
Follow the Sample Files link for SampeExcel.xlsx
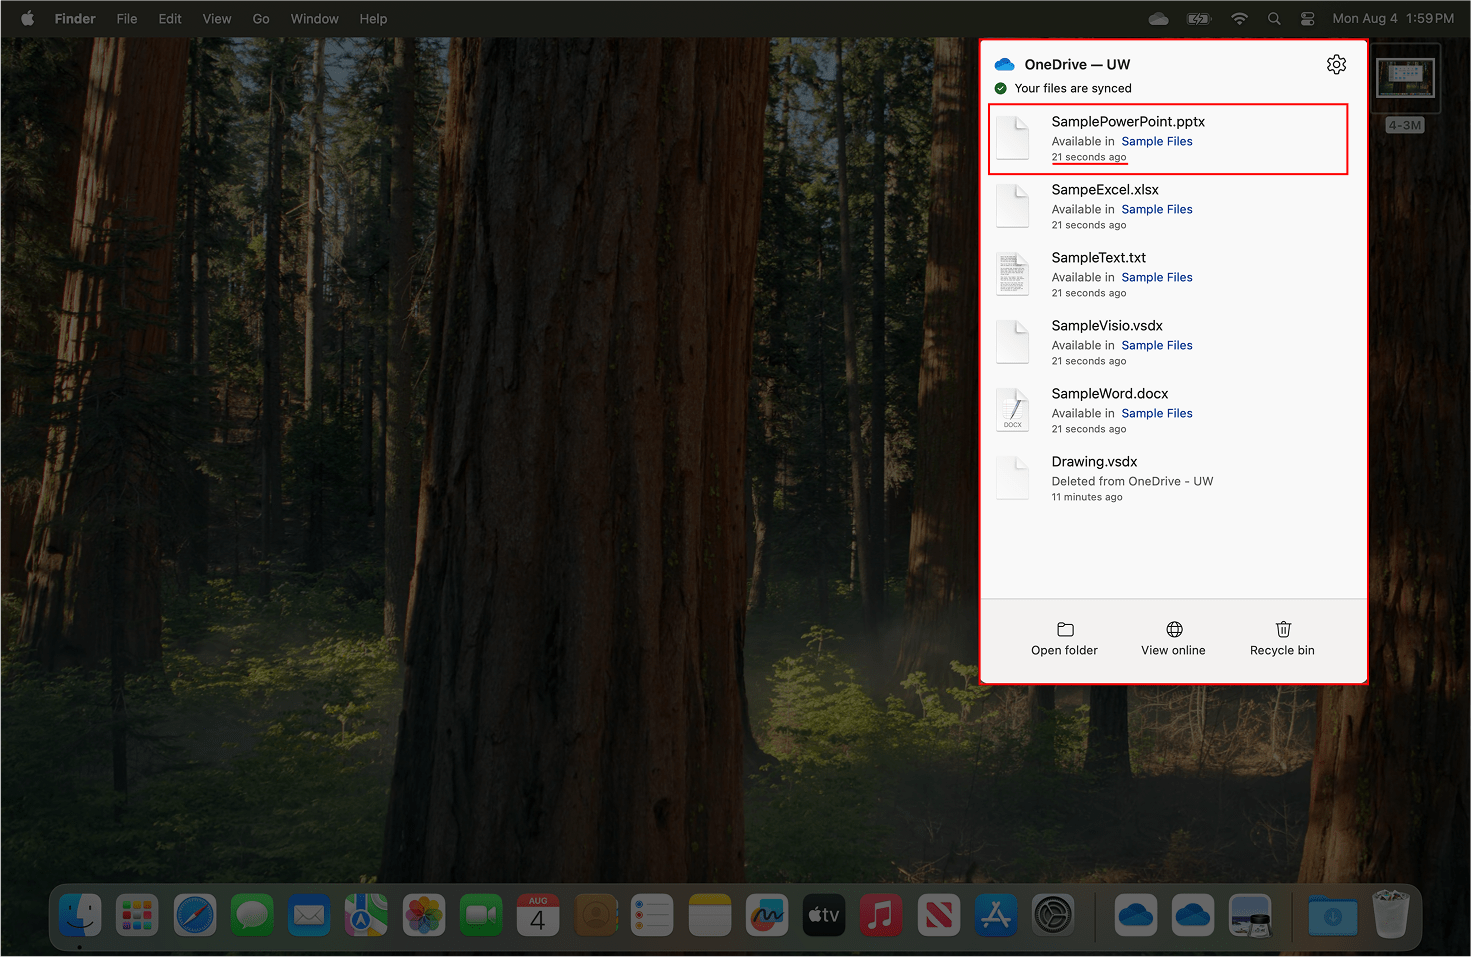[1156, 209]
